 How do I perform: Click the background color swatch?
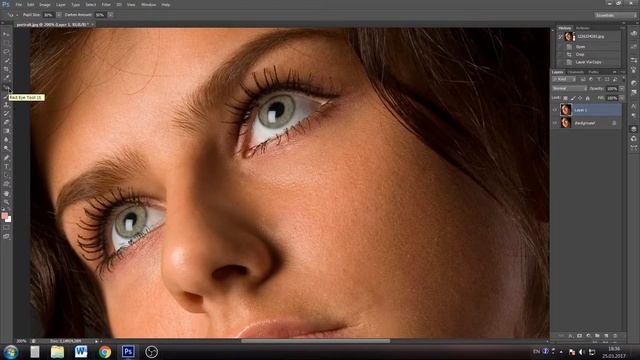[x=8, y=220]
